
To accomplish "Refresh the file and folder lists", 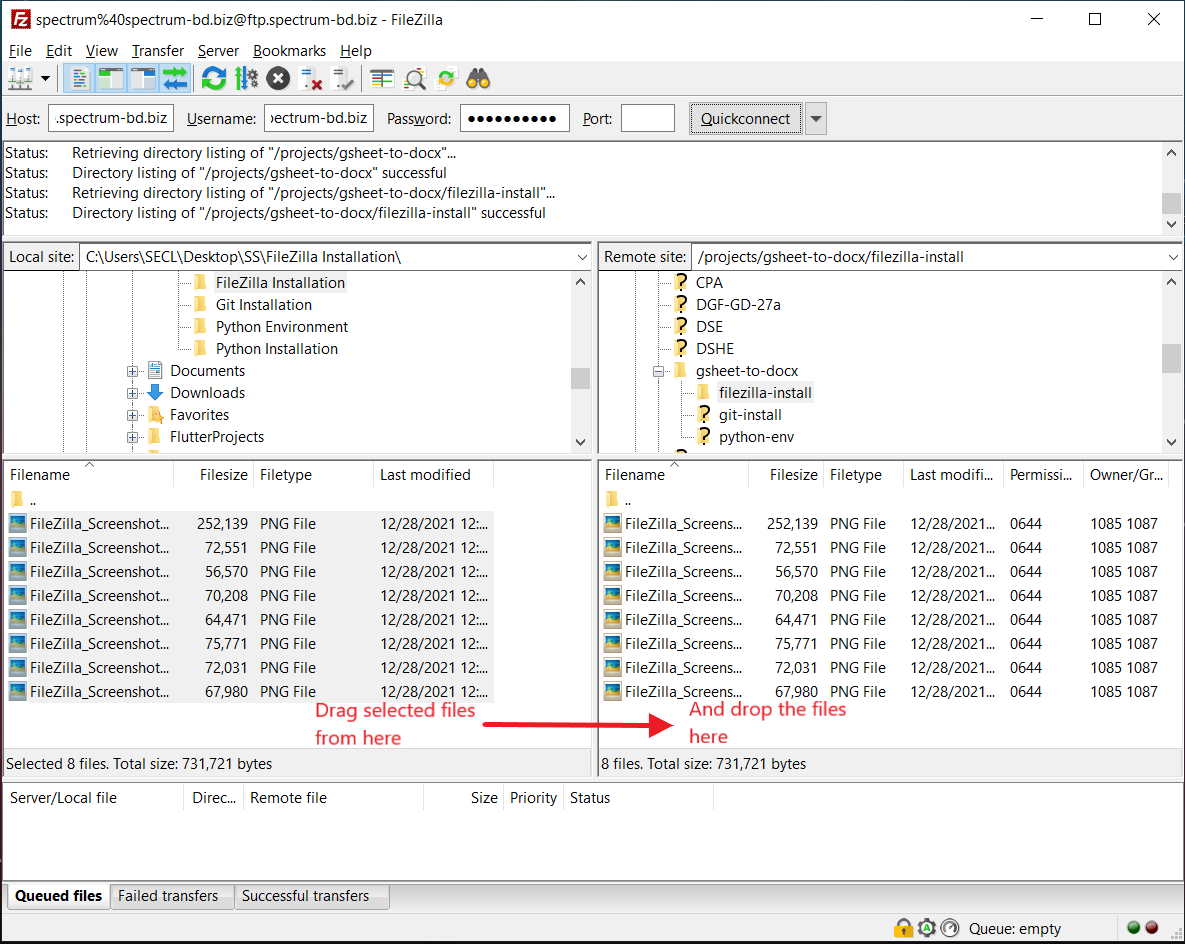I will 214,79.
